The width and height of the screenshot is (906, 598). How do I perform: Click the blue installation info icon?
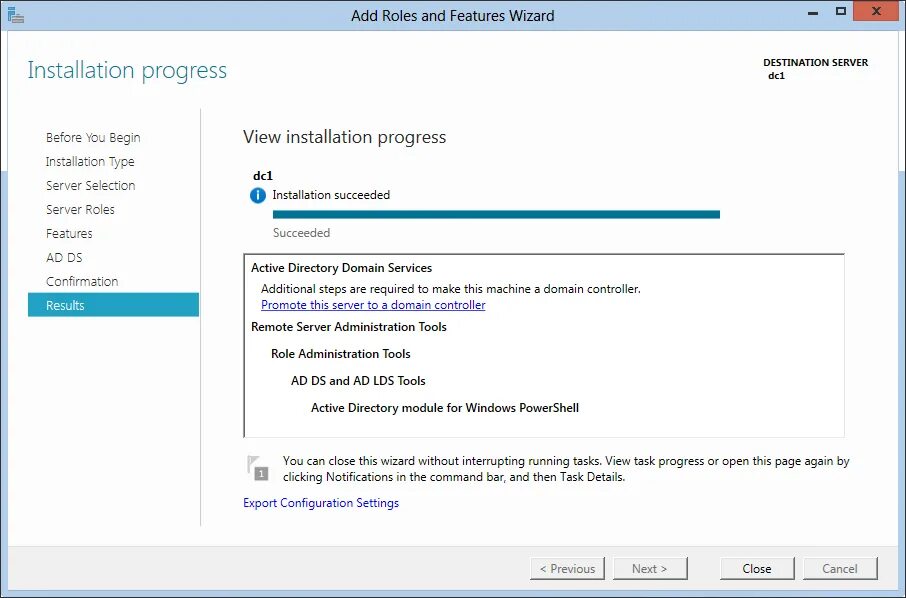click(258, 195)
